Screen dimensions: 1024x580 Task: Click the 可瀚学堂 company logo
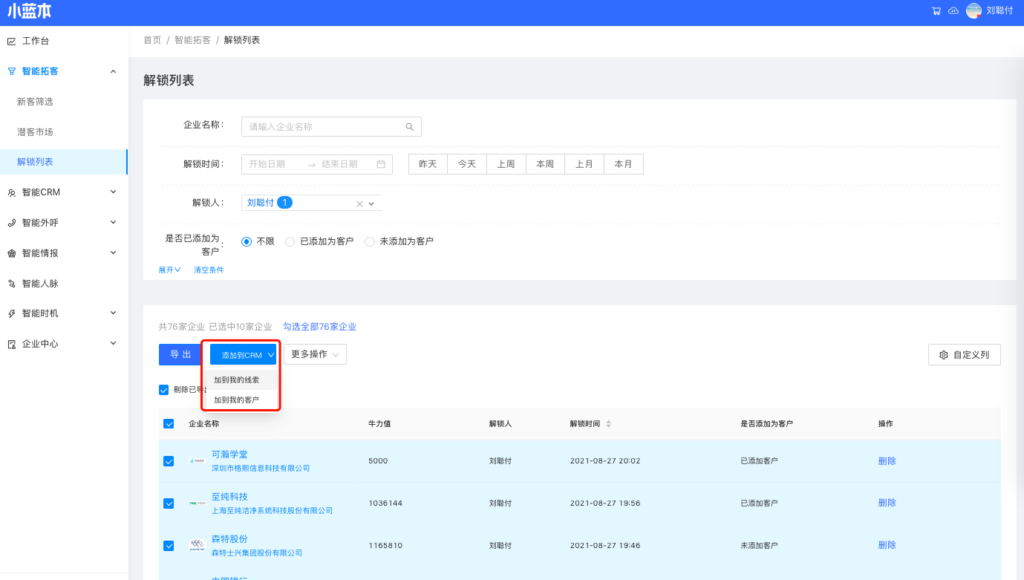click(x=197, y=461)
